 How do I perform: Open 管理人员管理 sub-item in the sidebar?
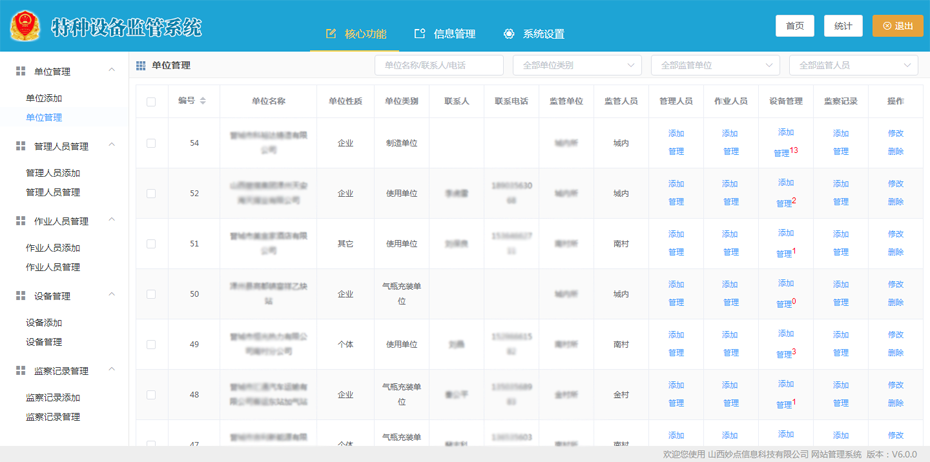coord(53,192)
